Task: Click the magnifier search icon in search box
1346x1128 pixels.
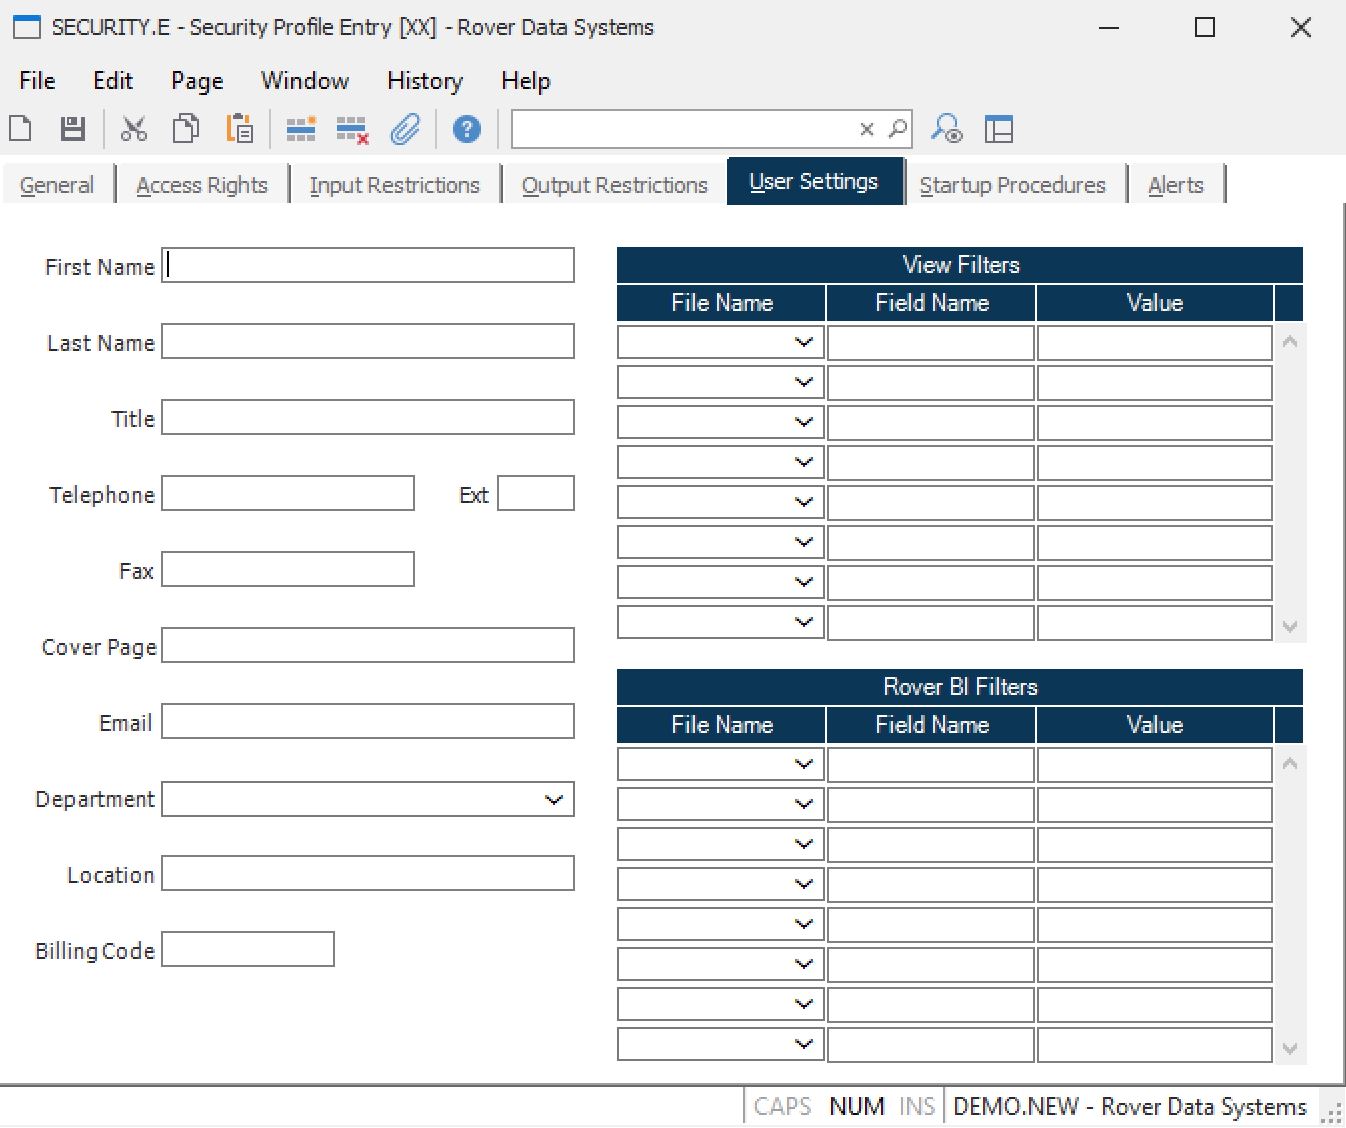Action: [898, 129]
